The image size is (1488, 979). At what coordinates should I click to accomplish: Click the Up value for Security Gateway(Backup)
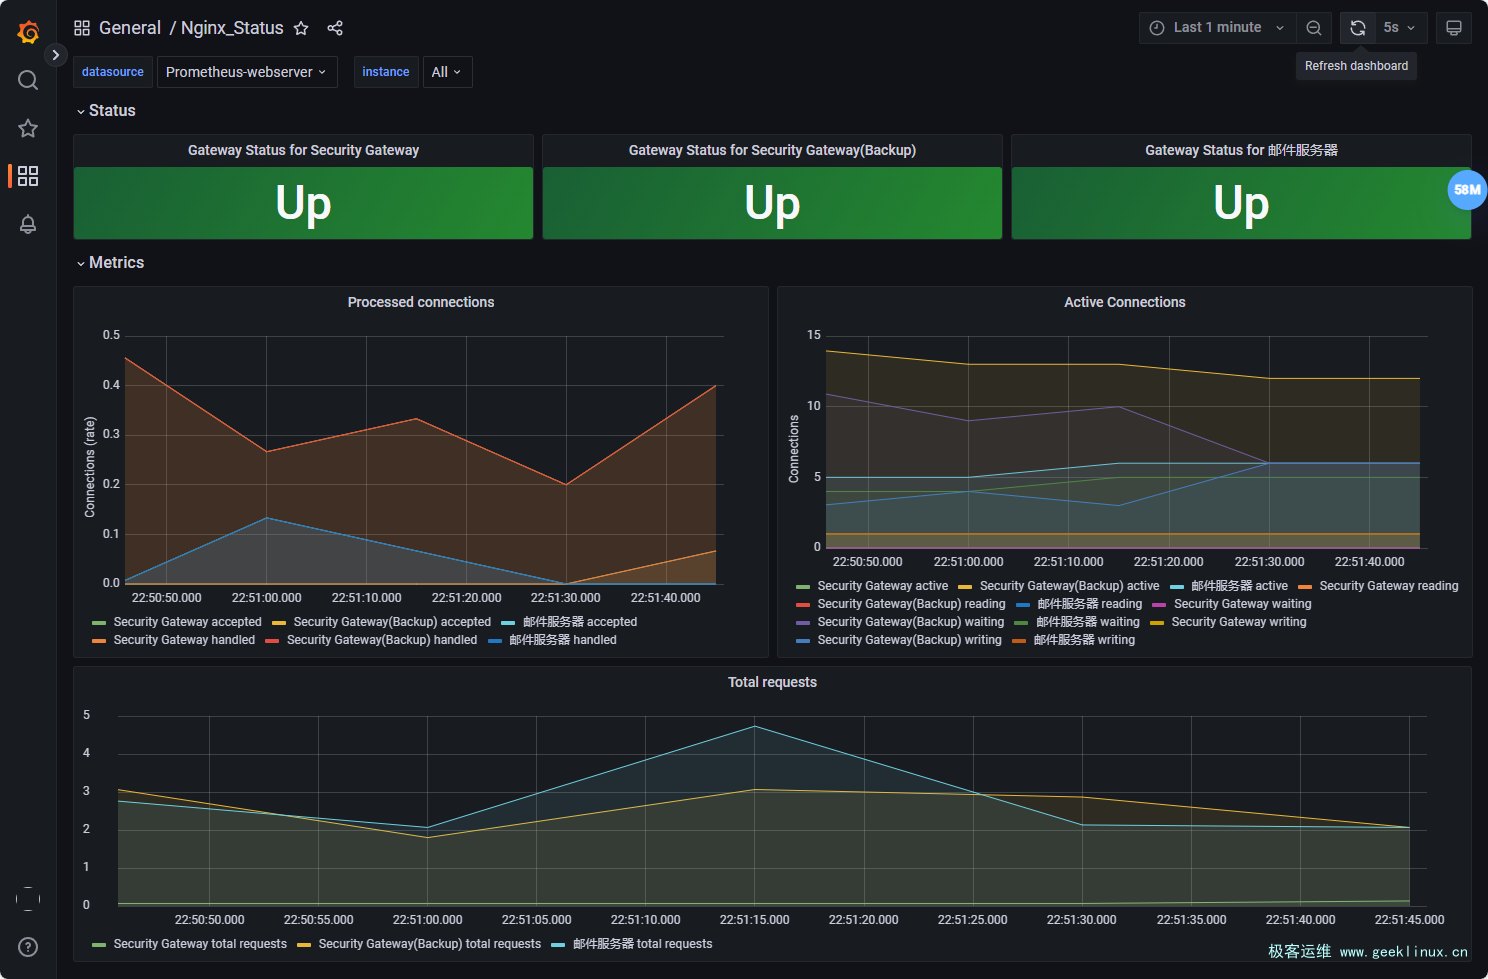(772, 203)
